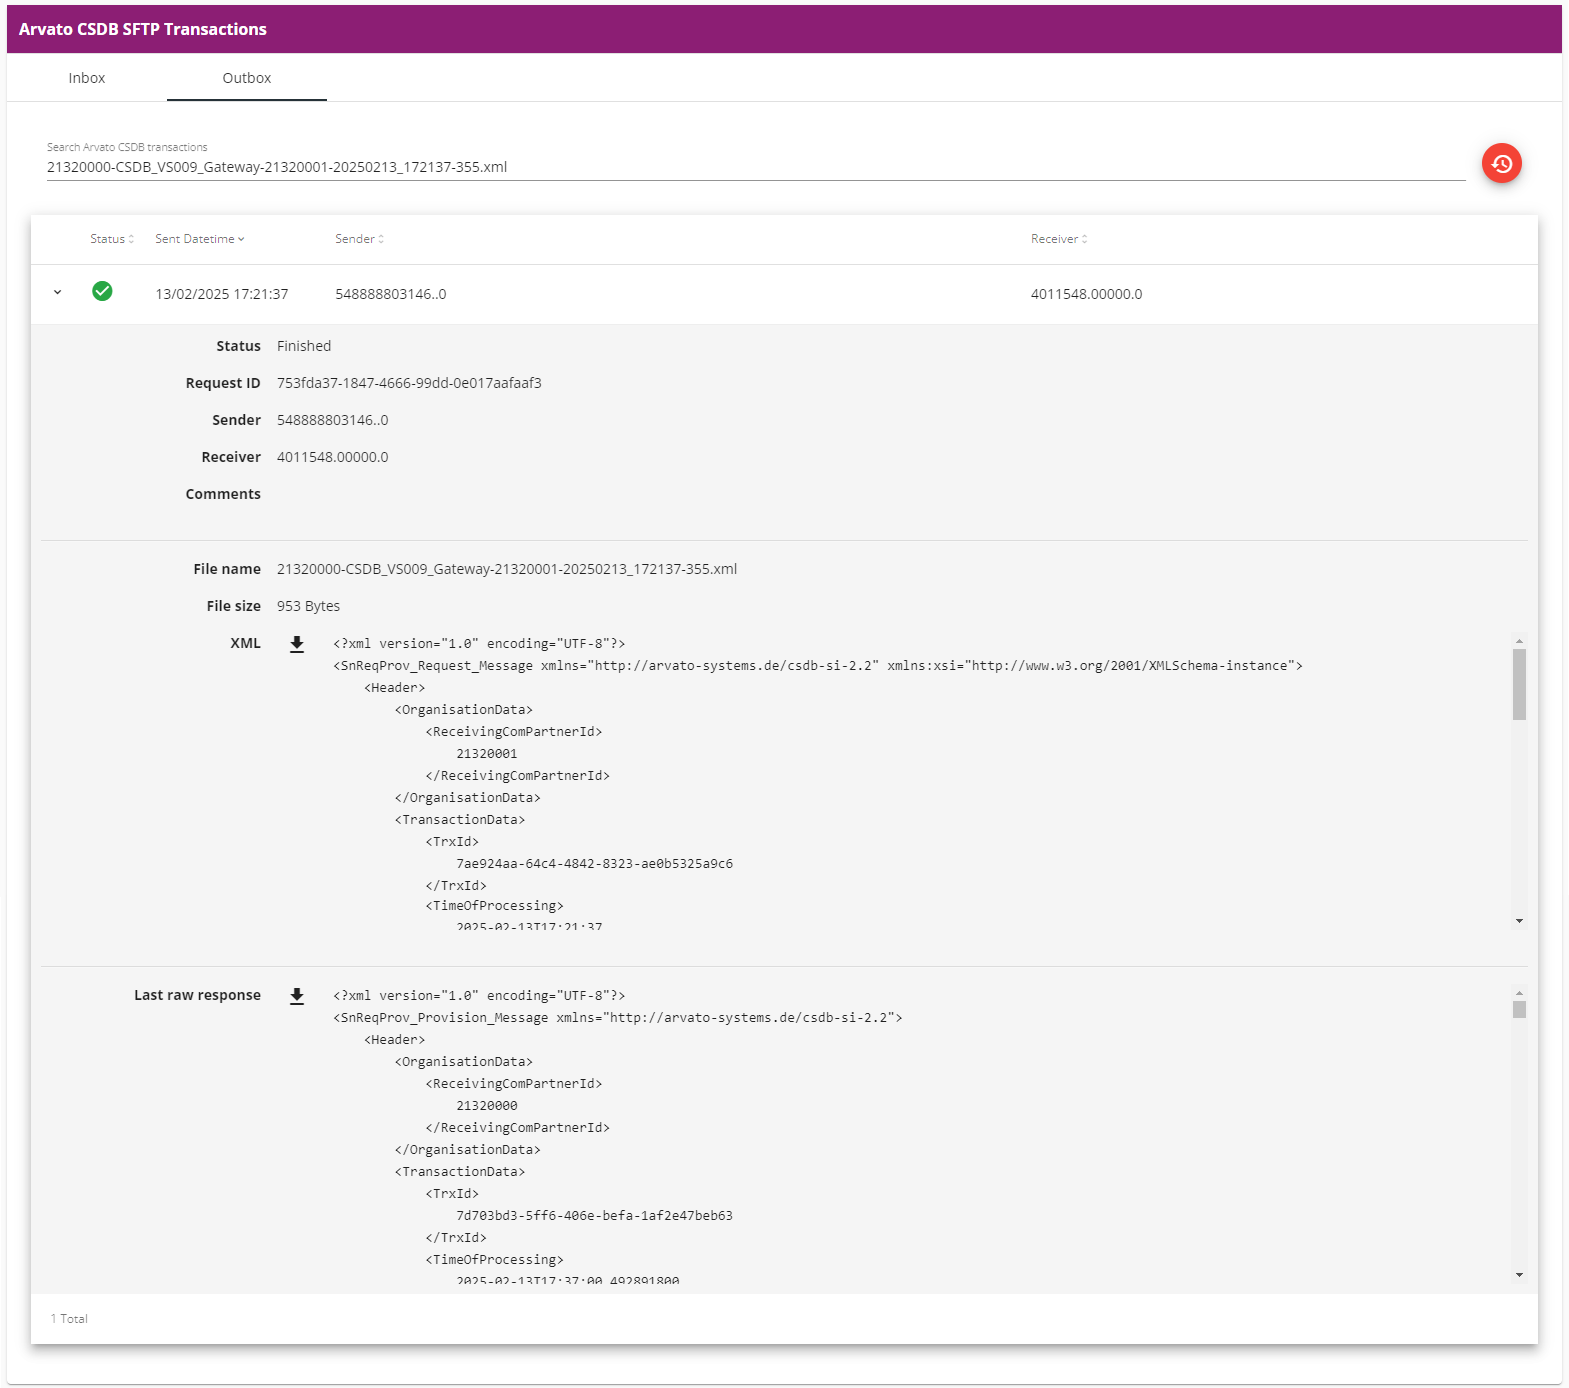Viewport: 1569px width, 1388px height.
Task: Click raw response pane scrollbar thumb
Action: pos(1519,1009)
